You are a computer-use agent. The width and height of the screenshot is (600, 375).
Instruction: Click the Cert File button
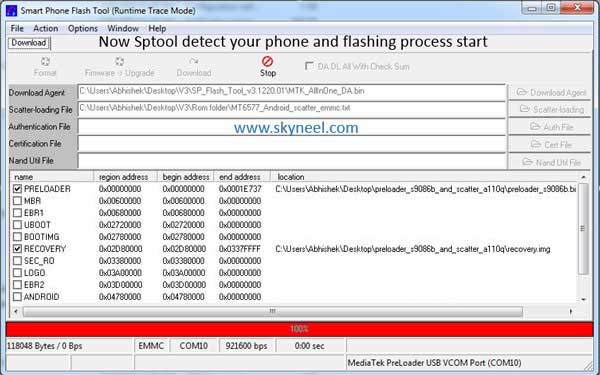(550, 144)
